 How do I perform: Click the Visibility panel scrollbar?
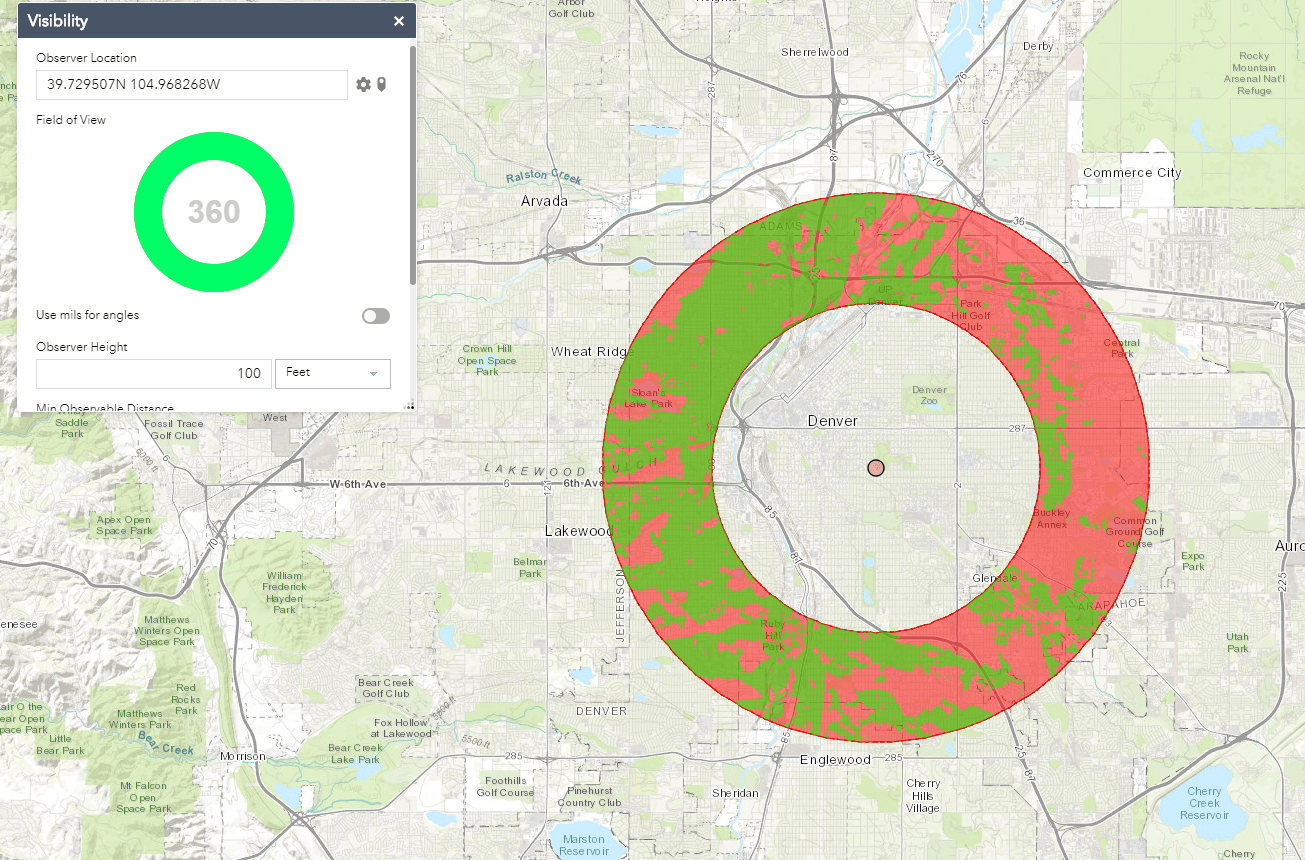click(x=413, y=165)
